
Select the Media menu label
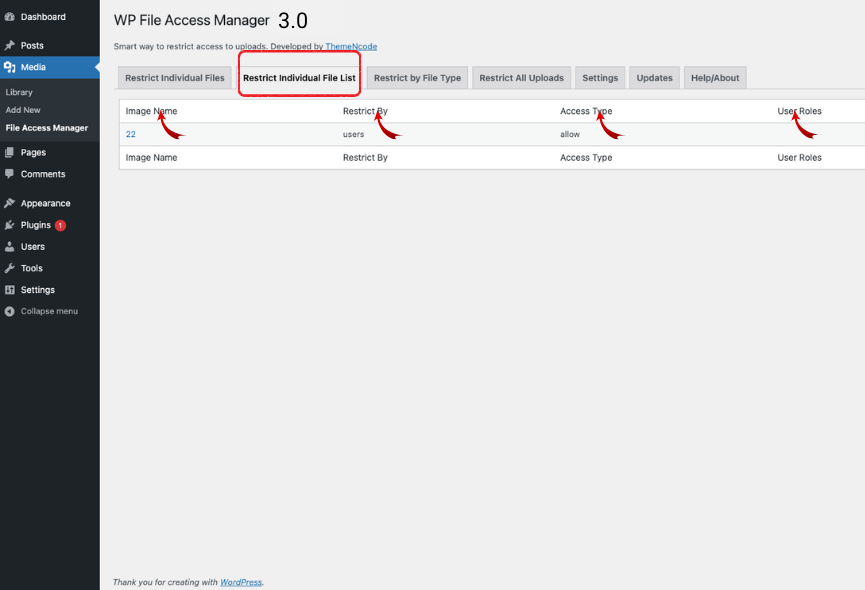tap(33, 67)
